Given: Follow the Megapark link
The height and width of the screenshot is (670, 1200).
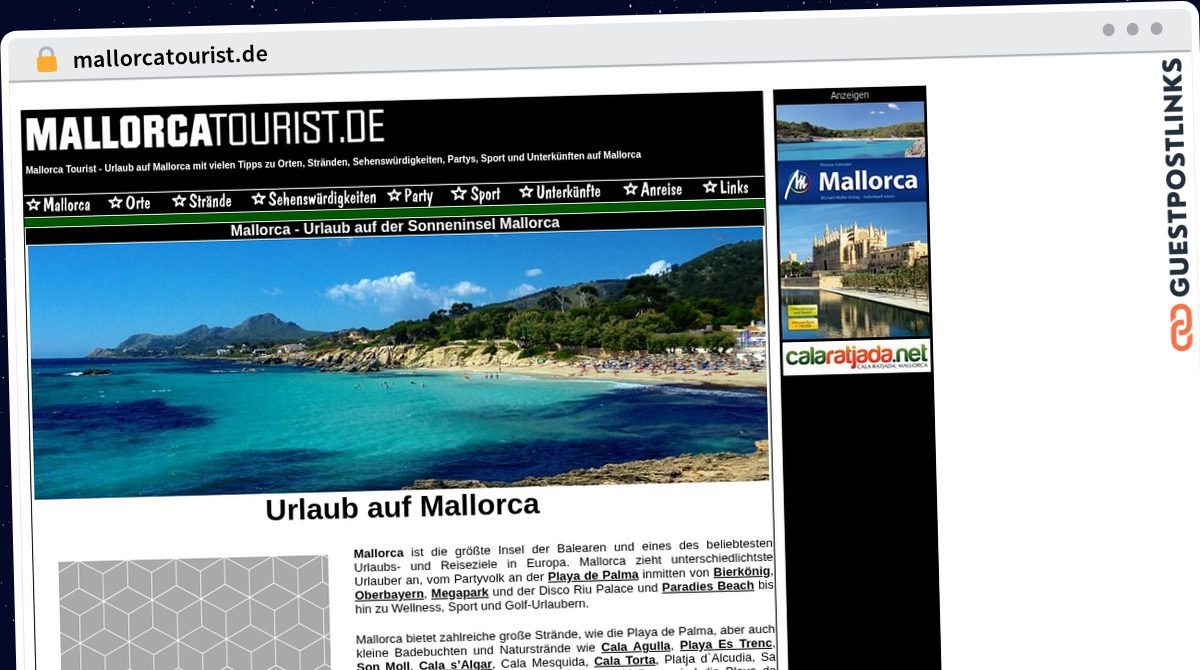Looking at the screenshot, I should [460, 593].
